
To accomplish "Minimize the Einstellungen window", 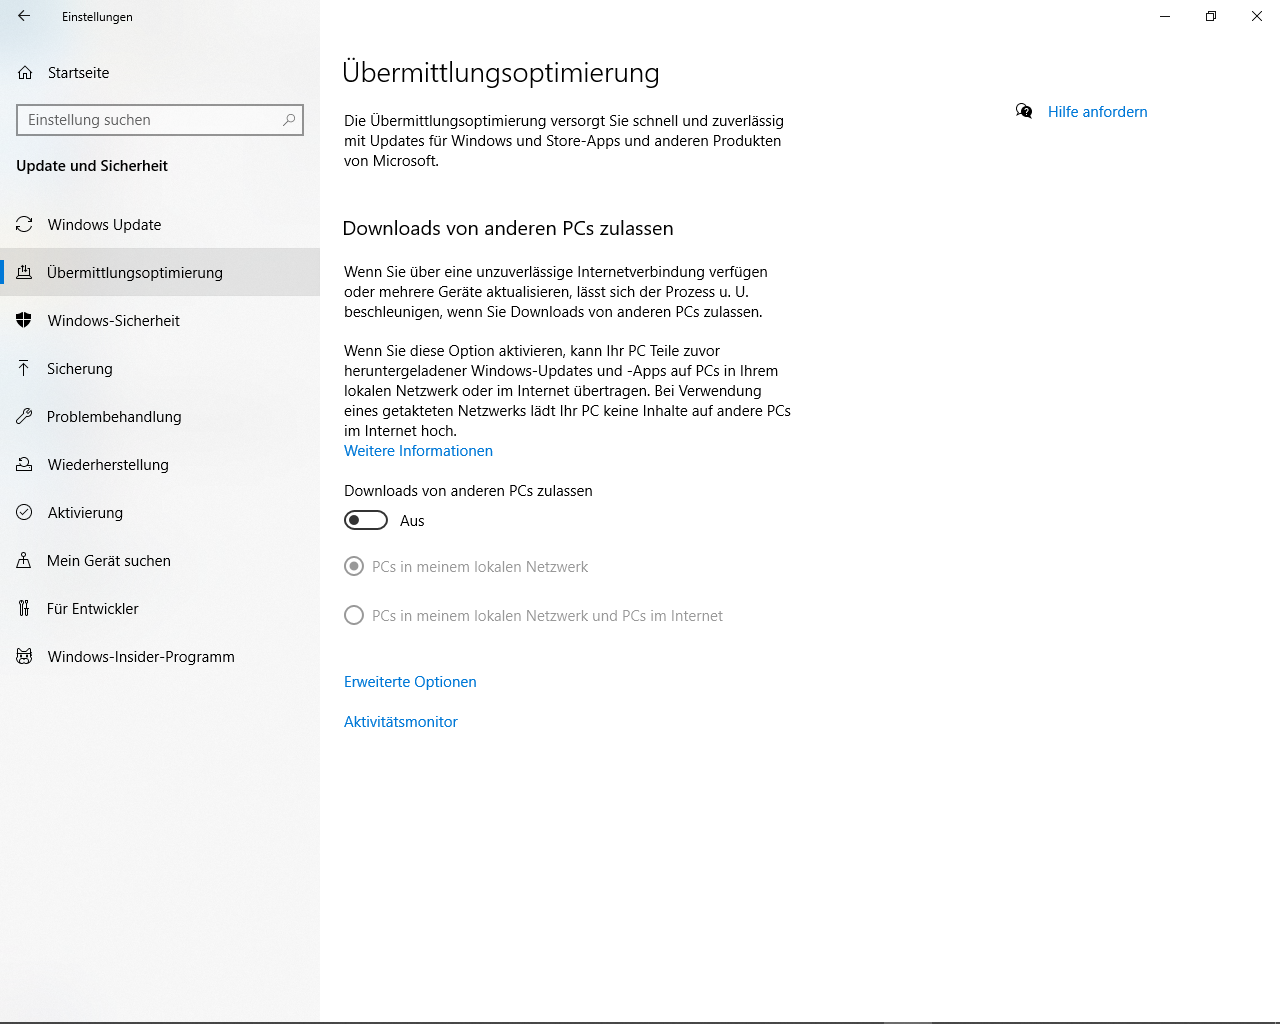I will click(x=1165, y=16).
